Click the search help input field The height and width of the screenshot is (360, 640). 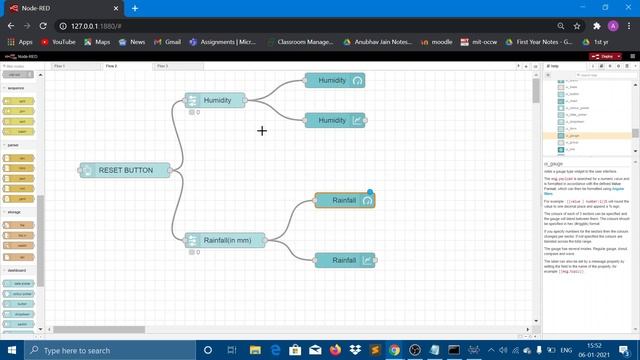[605, 75]
